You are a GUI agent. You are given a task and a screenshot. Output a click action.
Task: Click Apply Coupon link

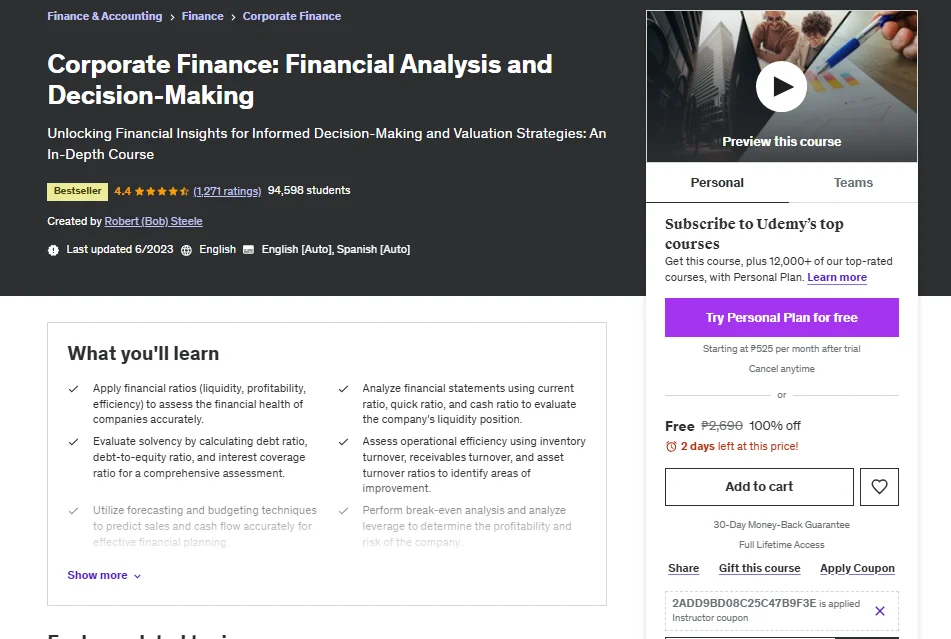tap(857, 568)
